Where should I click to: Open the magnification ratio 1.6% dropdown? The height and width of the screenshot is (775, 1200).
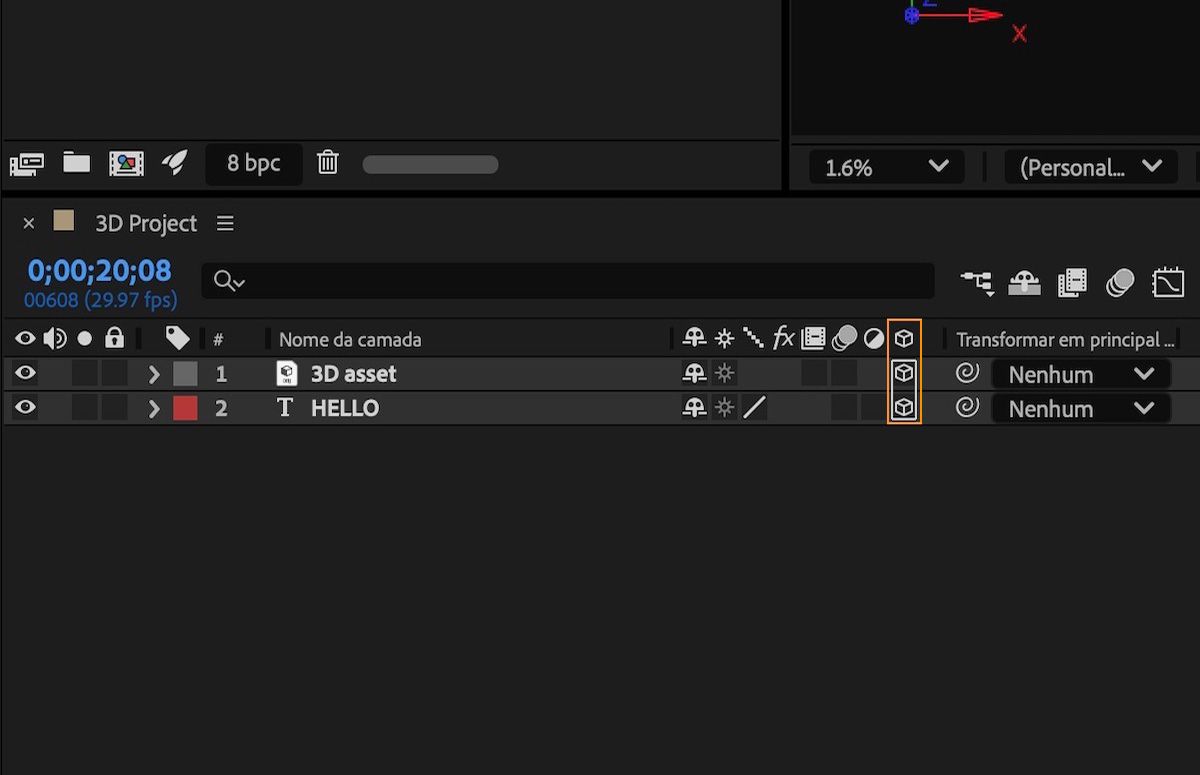[x=887, y=167]
